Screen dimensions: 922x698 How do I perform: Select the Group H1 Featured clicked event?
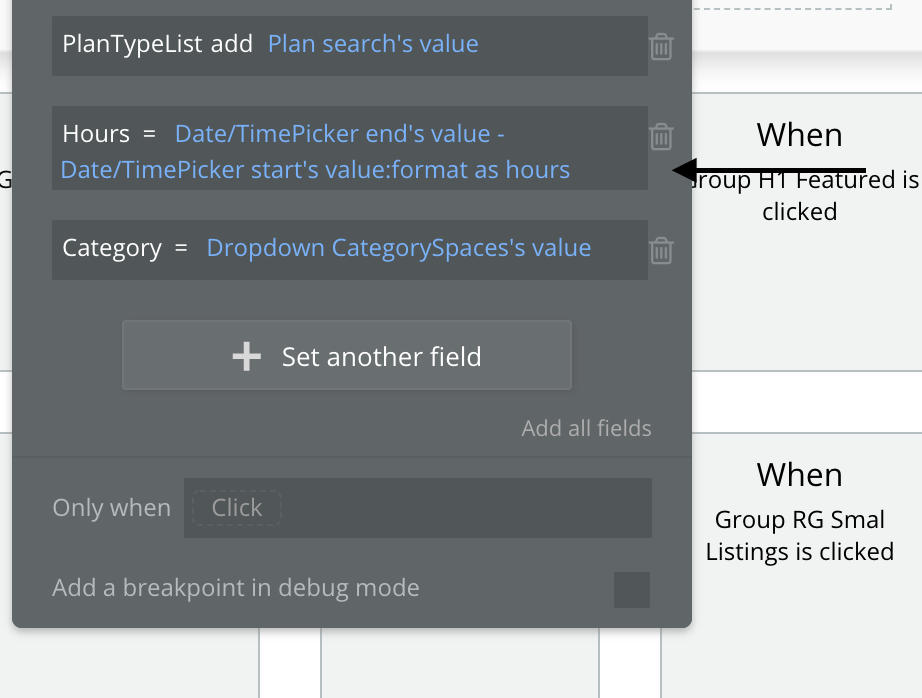(x=799, y=171)
